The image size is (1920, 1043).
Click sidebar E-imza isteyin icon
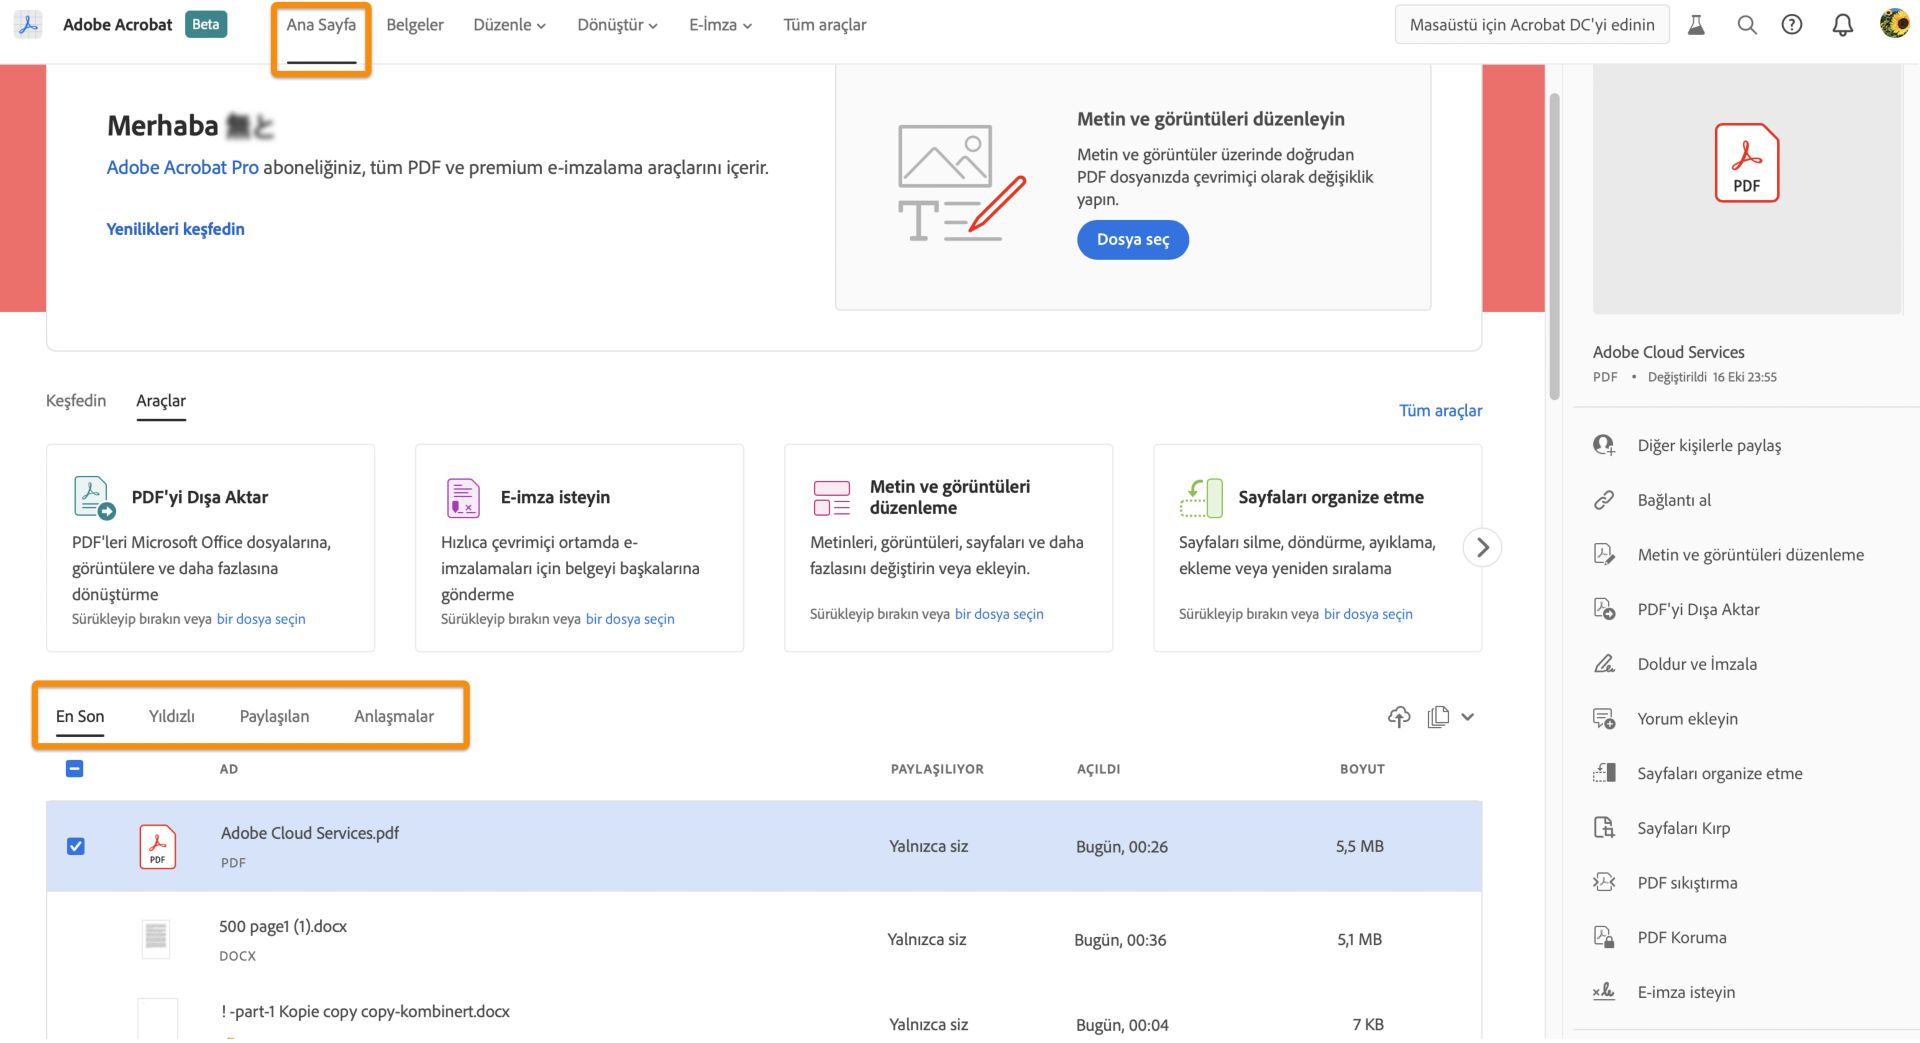click(1604, 994)
